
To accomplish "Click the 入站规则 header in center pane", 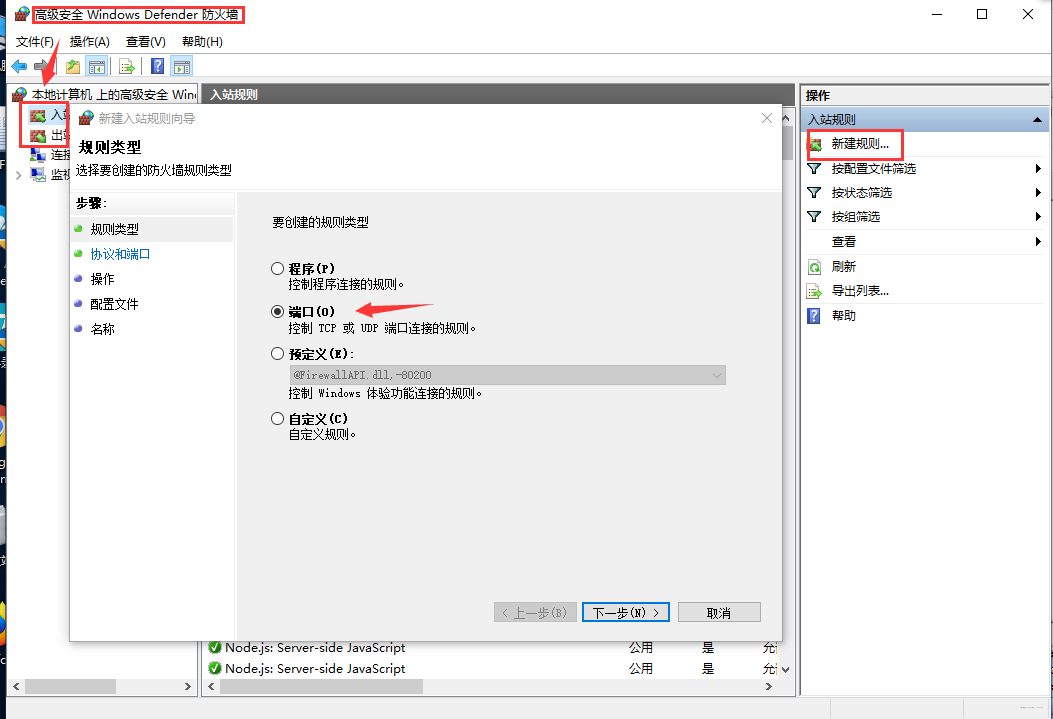I will pyautogui.click(x=234, y=95).
